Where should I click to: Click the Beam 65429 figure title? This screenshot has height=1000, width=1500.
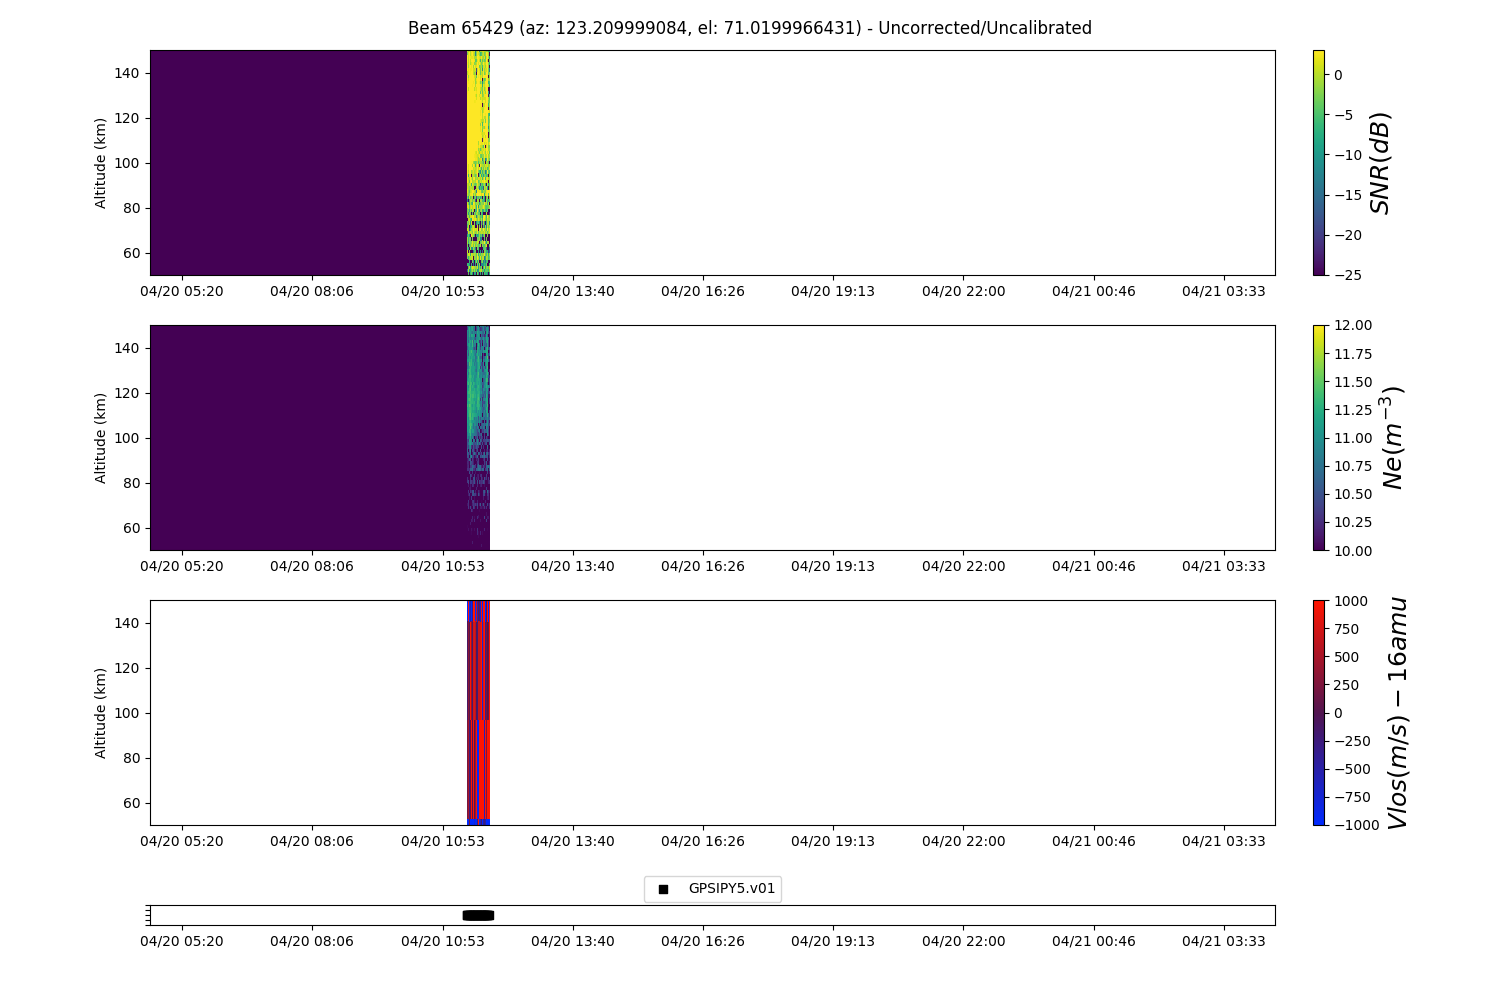pos(749,28)
